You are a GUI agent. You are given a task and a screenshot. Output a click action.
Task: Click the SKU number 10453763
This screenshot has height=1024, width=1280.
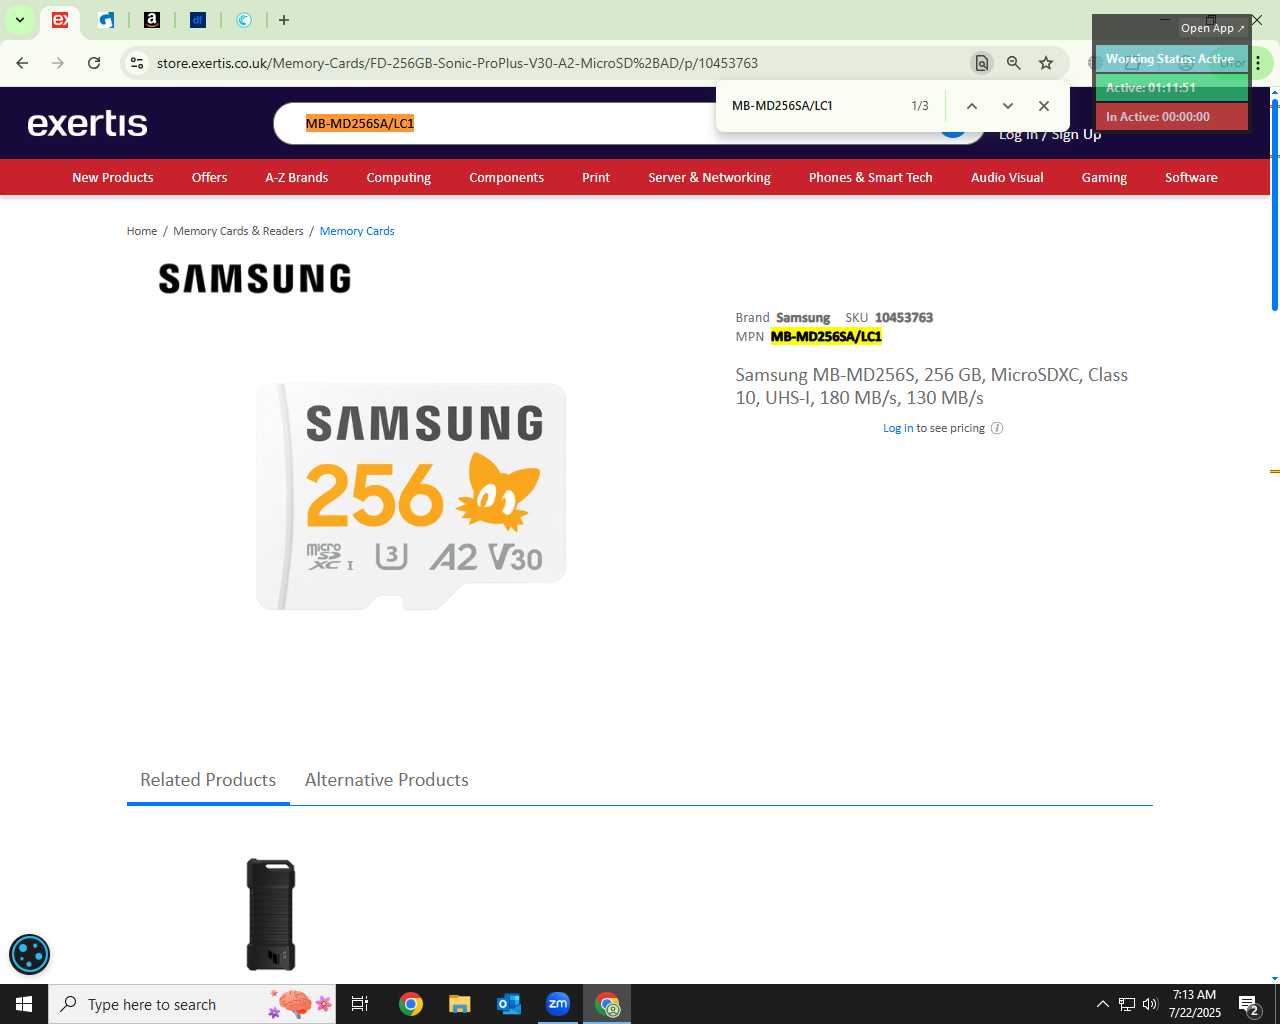pyautogui.click(x=904, y=318)
